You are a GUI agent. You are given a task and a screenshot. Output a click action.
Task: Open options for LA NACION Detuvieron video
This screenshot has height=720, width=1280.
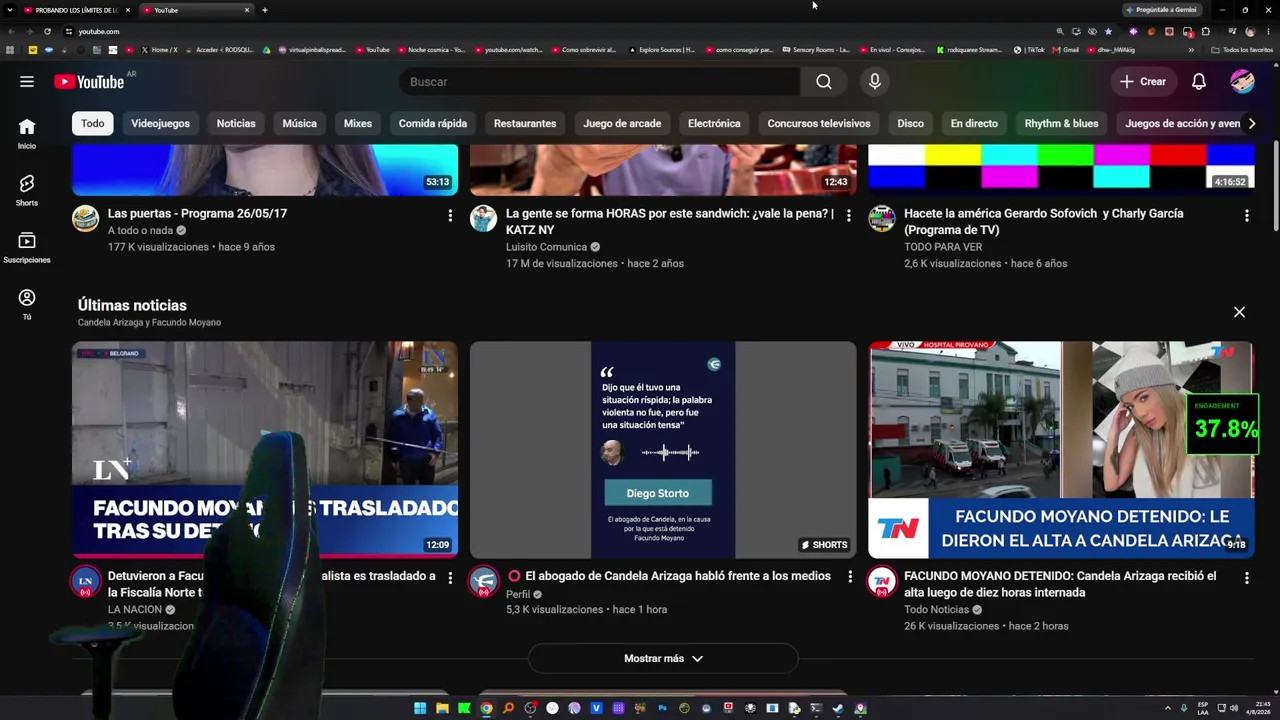pos(450,578)
